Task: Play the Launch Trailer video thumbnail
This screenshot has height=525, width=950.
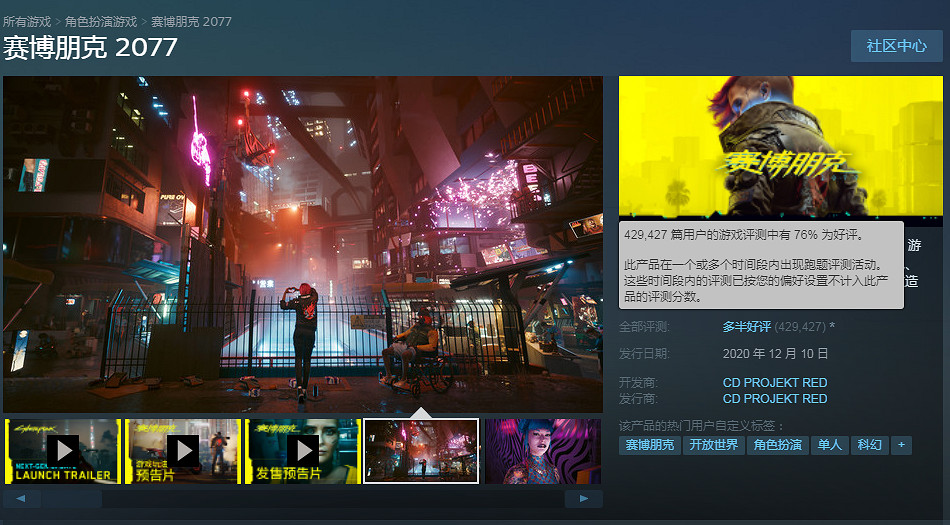Action: click(62, 451)
